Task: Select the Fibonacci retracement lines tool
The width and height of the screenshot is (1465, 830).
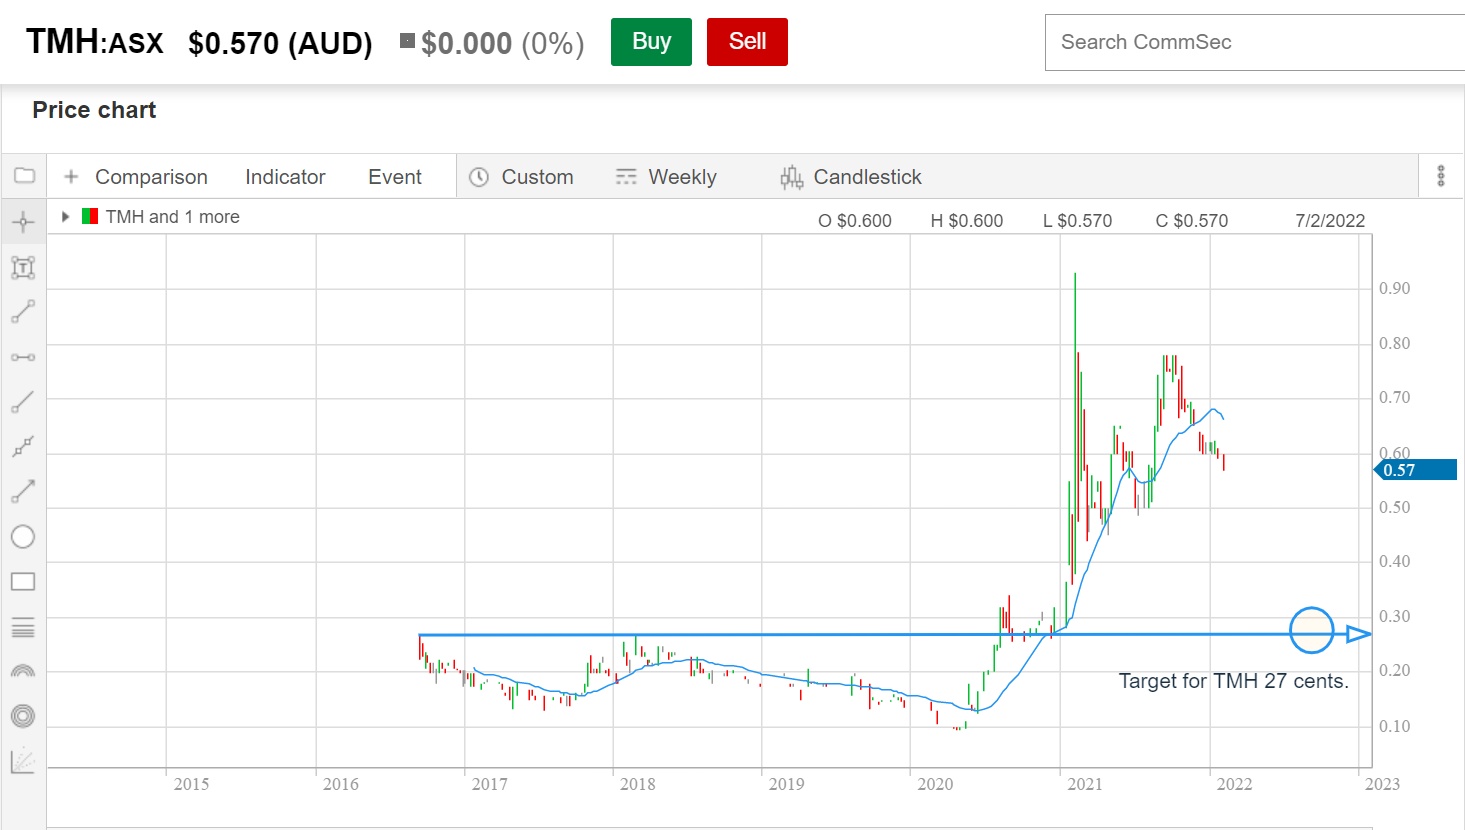Action: [23, 628]
